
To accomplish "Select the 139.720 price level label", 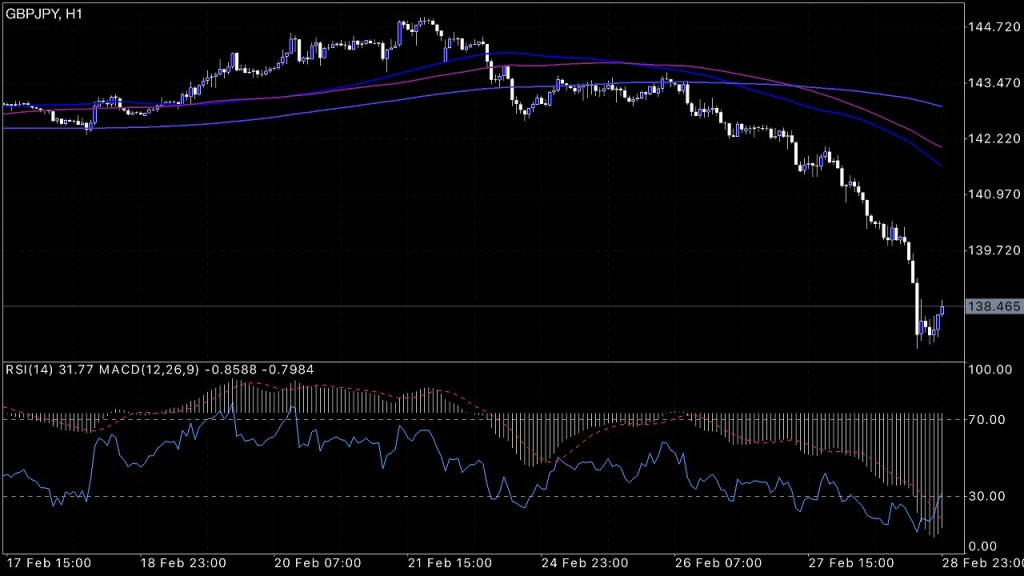I will [x=994, y=251].
